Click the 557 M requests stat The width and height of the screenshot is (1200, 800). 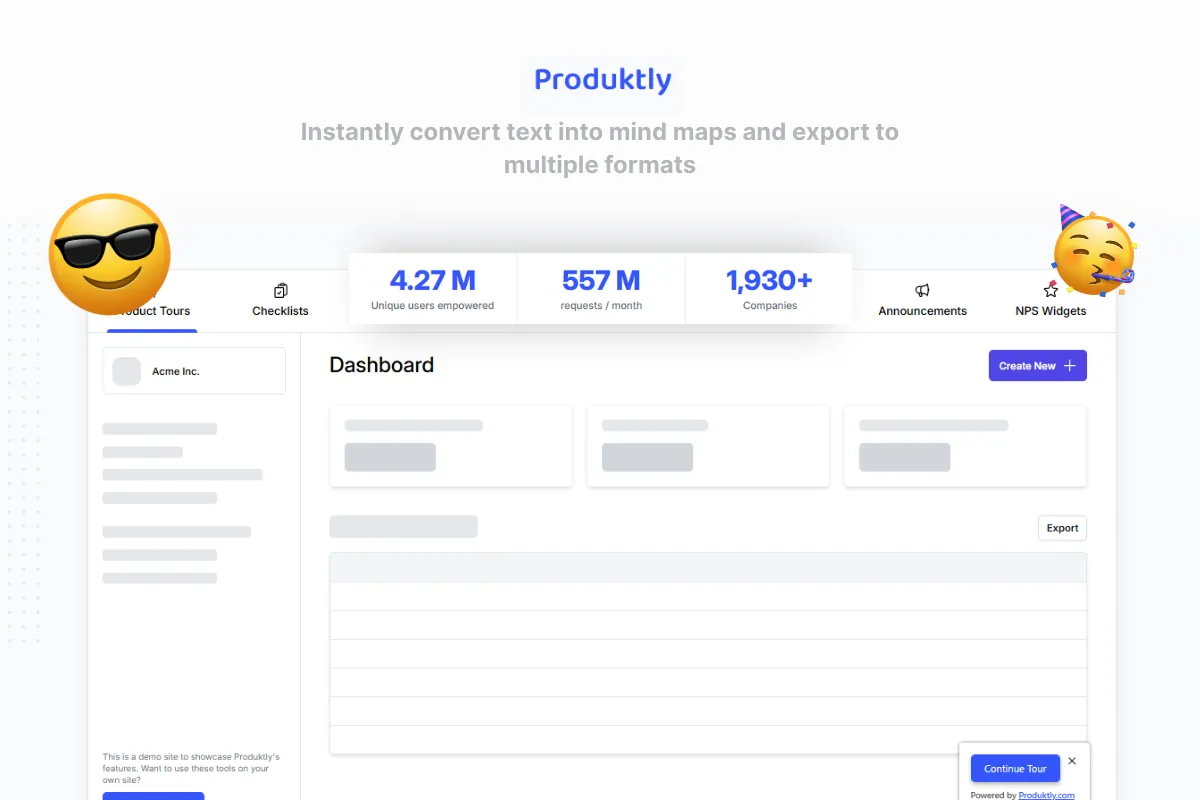[x=601, y=289]
